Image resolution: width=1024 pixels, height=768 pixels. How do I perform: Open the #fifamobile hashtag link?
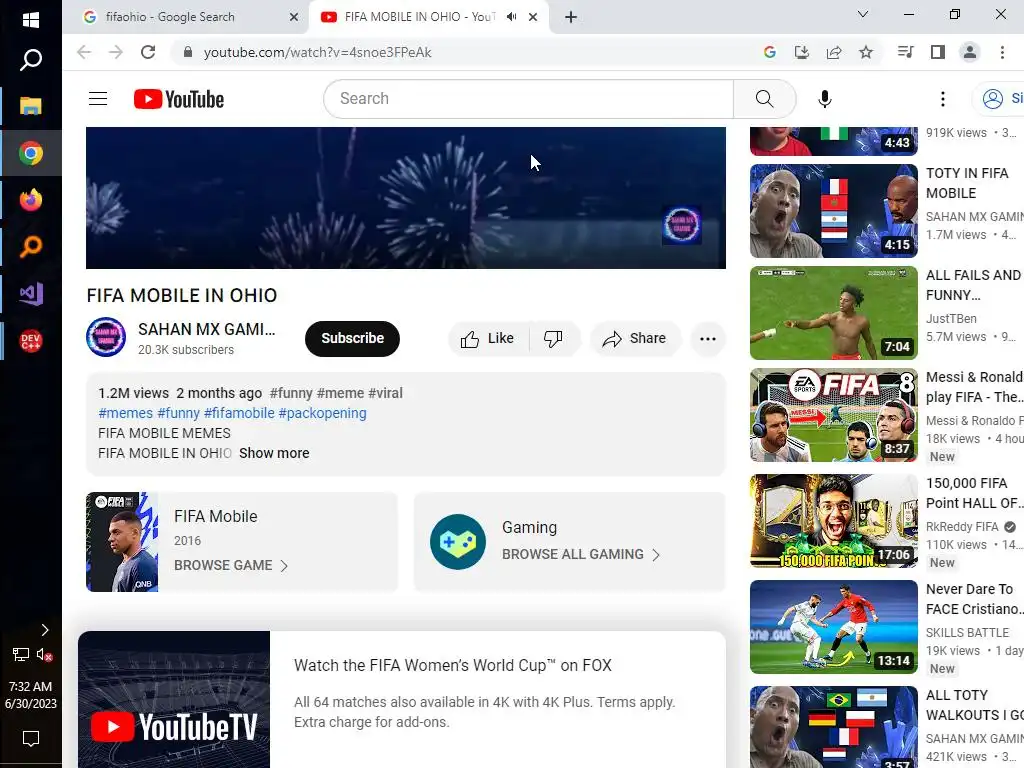coord(239,413)
